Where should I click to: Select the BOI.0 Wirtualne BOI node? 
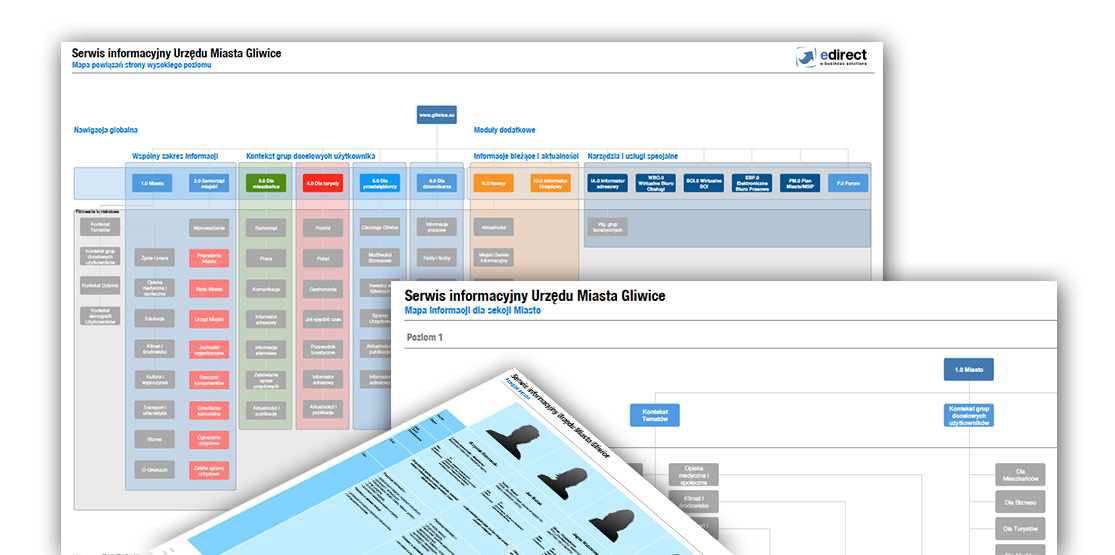[703, 184]
